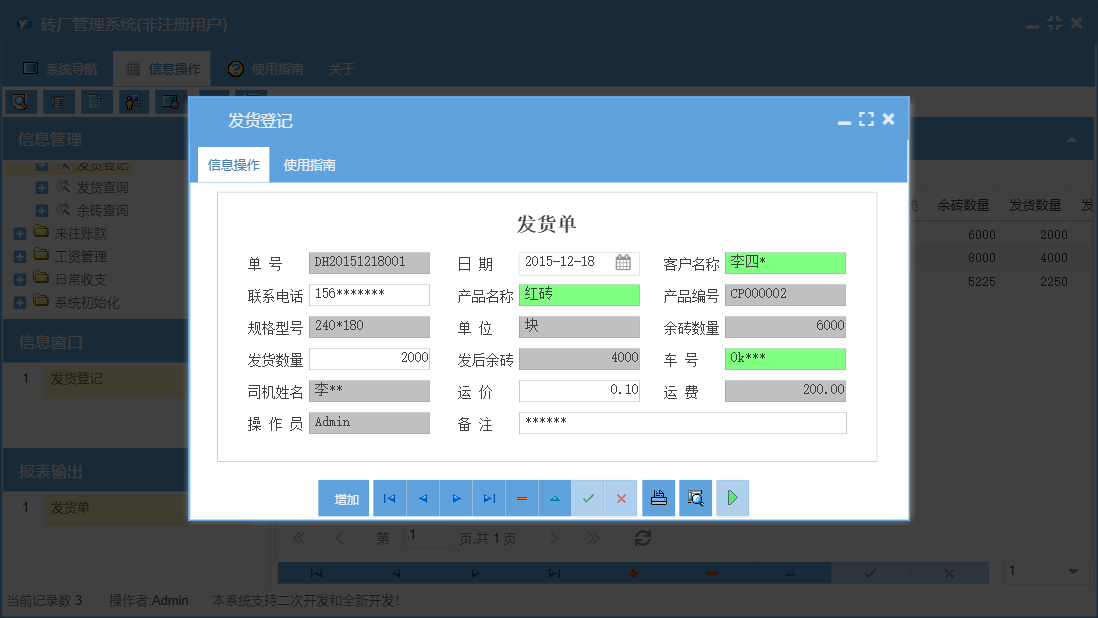Click the refresh icon in the pagination bar

coord(643,537)
